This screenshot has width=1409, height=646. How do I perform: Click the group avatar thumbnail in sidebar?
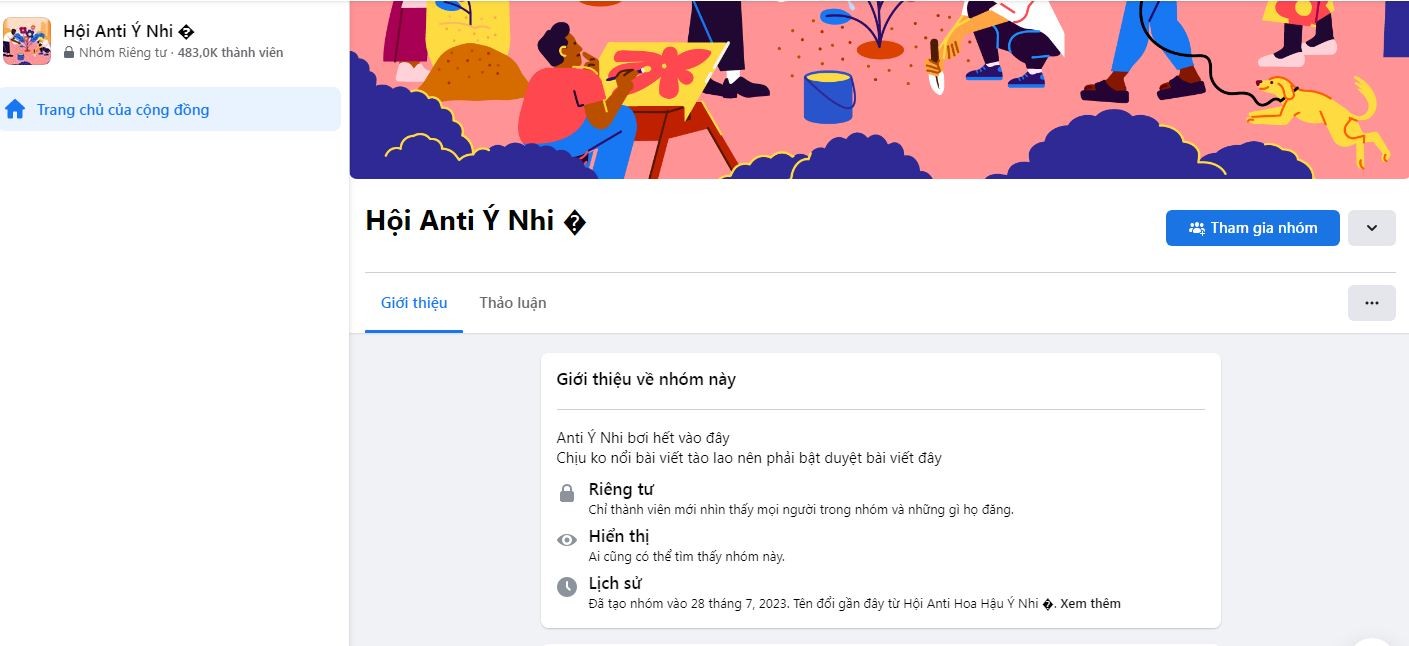[27, 41]
